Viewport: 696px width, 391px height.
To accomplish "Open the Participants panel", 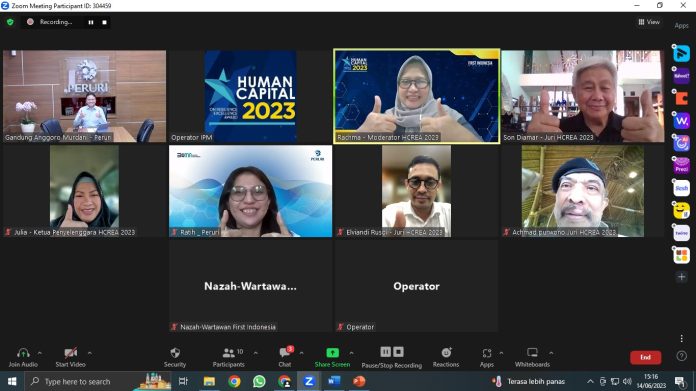I will click(x=229, y=357).
